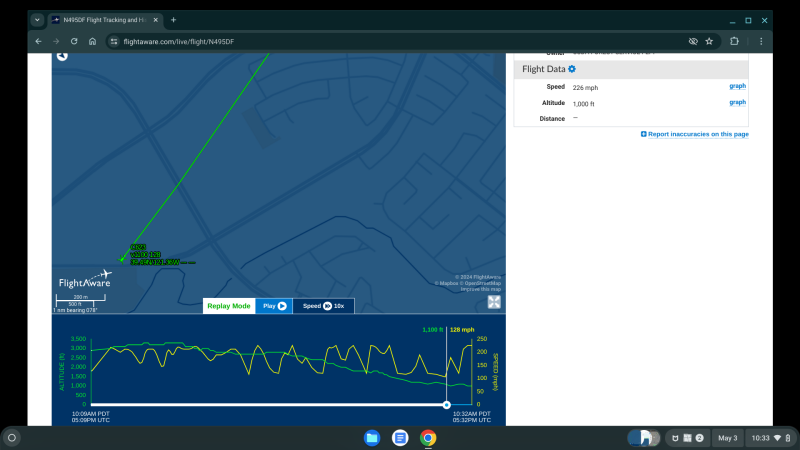
Task: Open the Files app in the shelf
Action: pos(372,438)
